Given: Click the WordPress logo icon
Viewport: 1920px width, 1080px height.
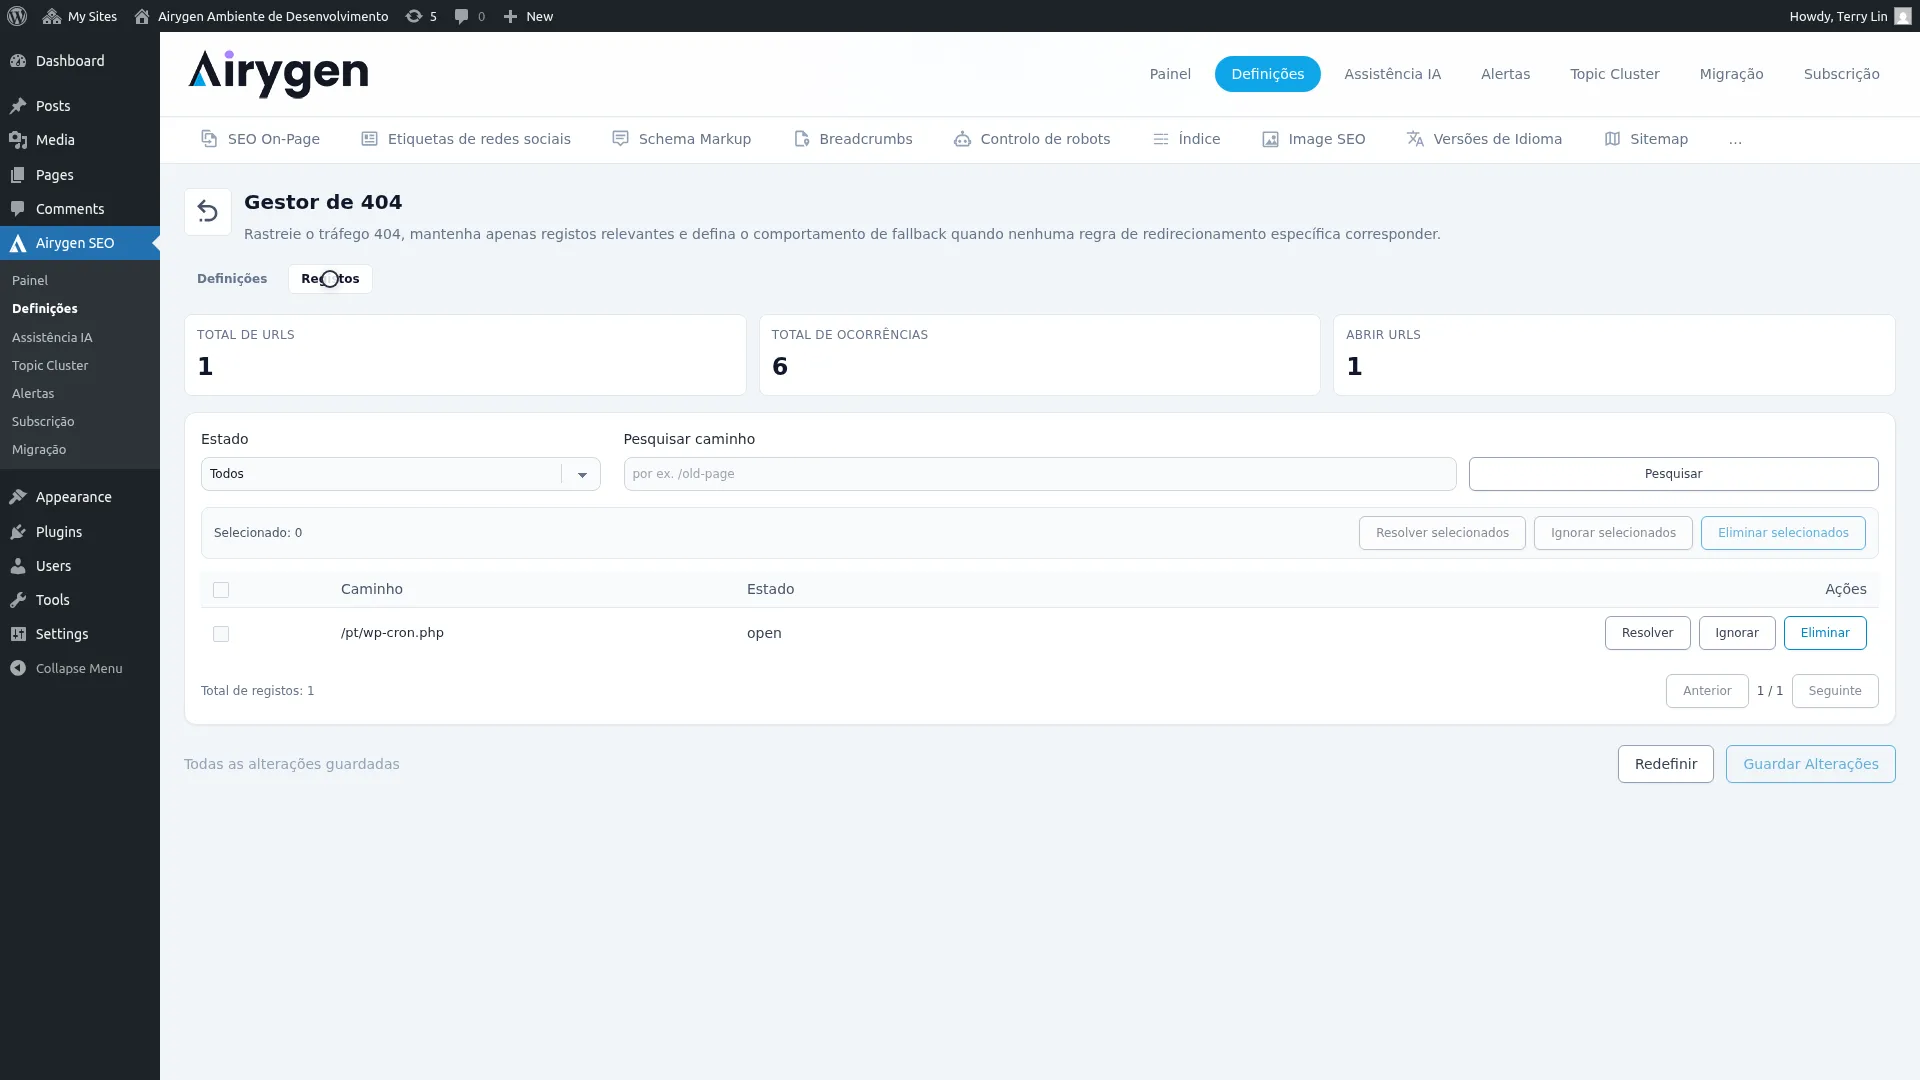Looking at the screenshot, I should click(x=17, y=16).
